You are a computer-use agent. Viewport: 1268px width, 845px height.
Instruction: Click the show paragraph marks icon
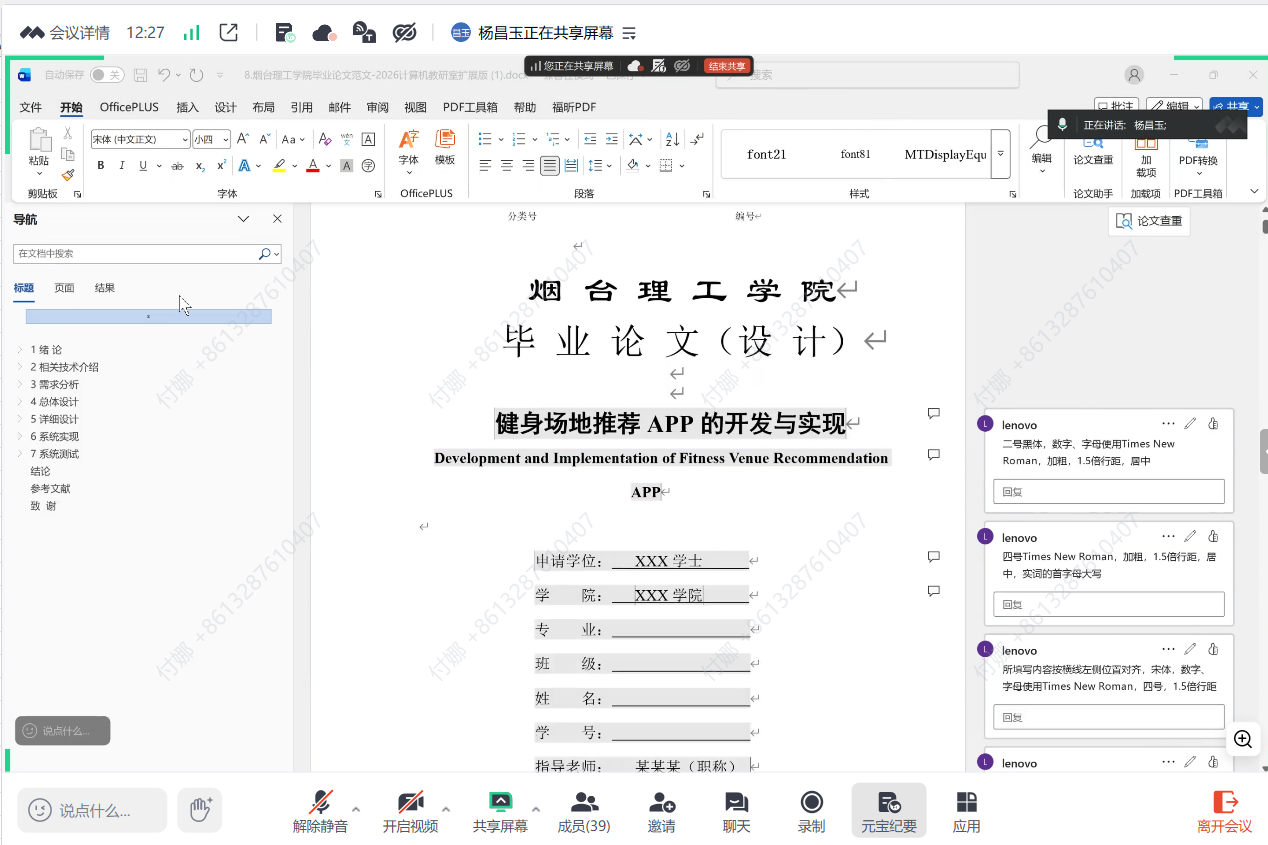pyautogui.click(x=697, y=139)
